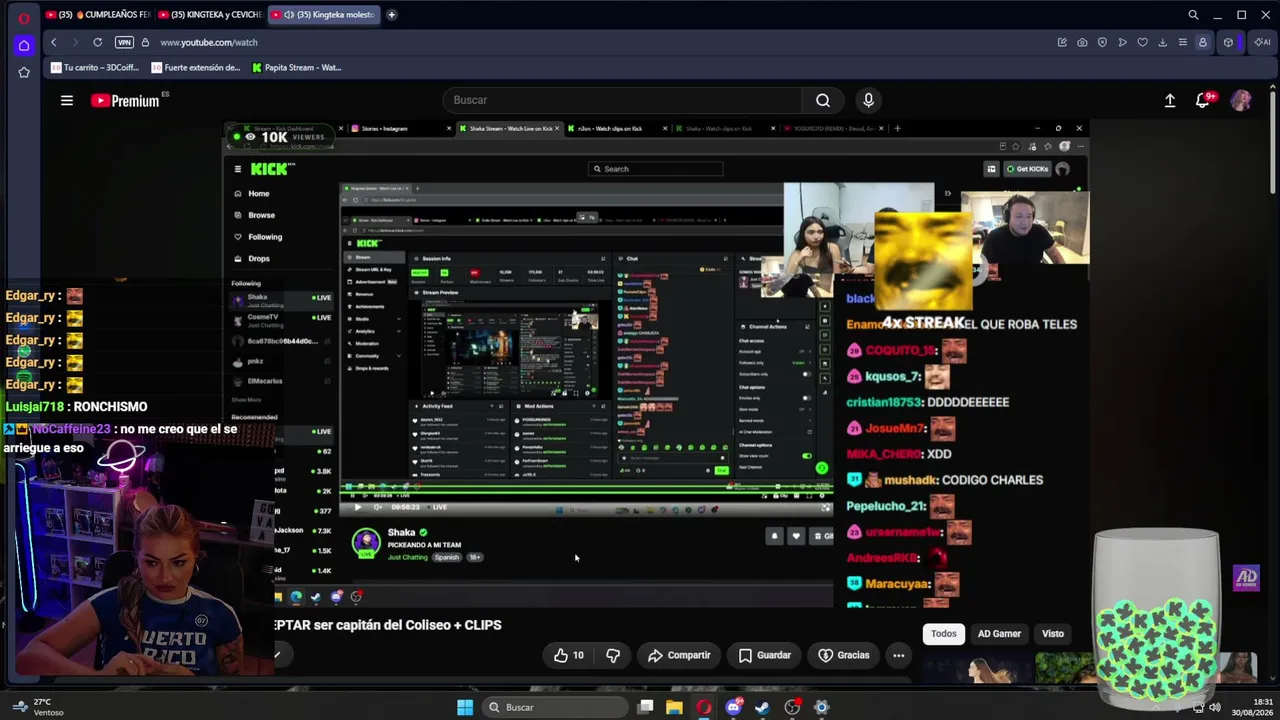The image size is (1280, 720).
Task: Open CosmeTV channel in Kick Following list
Action: 281,319
